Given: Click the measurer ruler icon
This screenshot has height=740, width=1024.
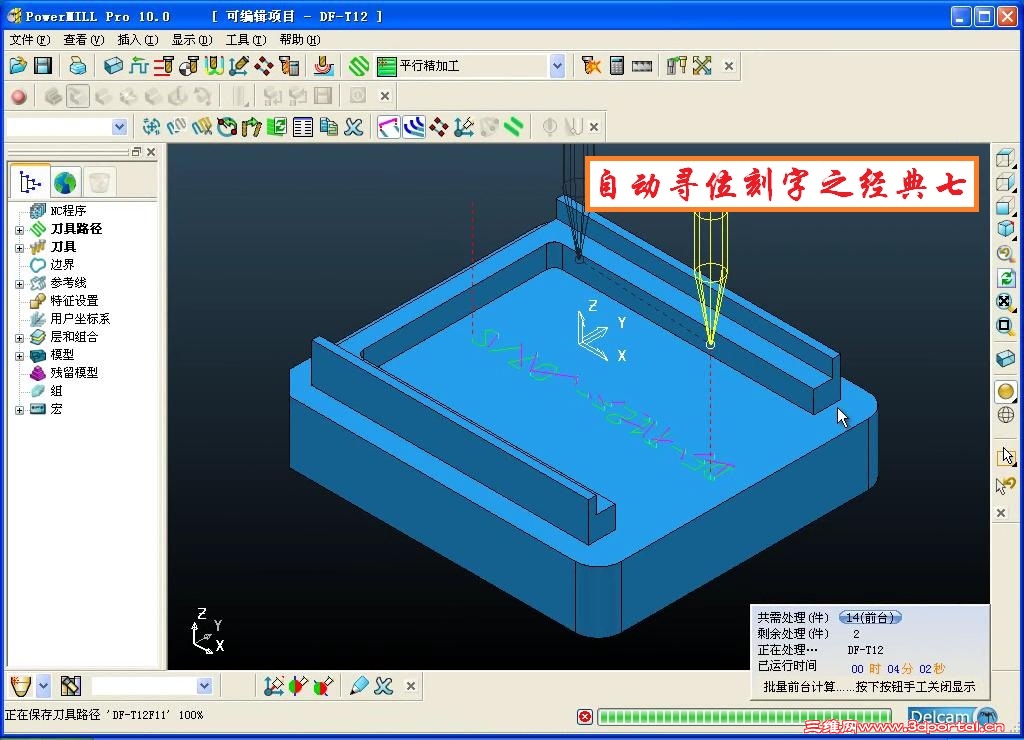Looking at the screenshot, I should 642,66.
